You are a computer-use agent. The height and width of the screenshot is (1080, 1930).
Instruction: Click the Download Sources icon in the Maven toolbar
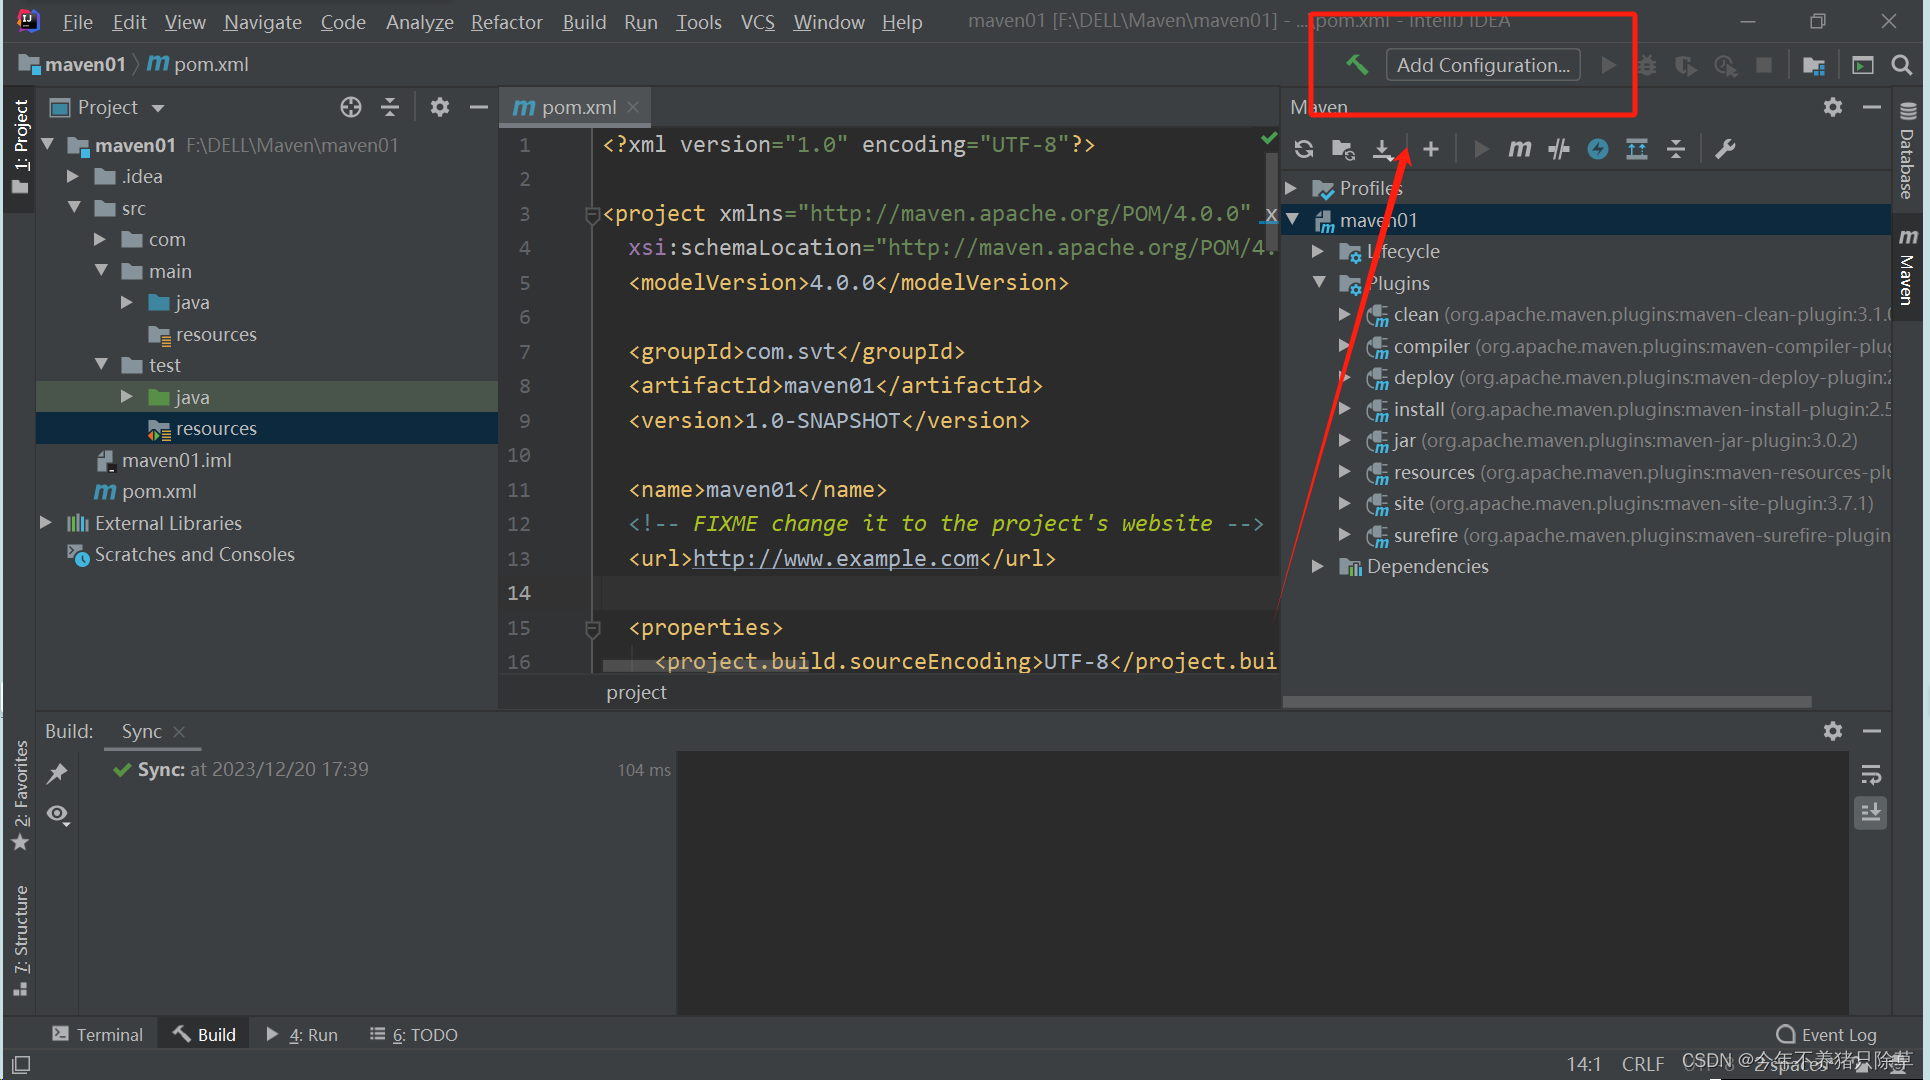click(x=1382, y=149)
